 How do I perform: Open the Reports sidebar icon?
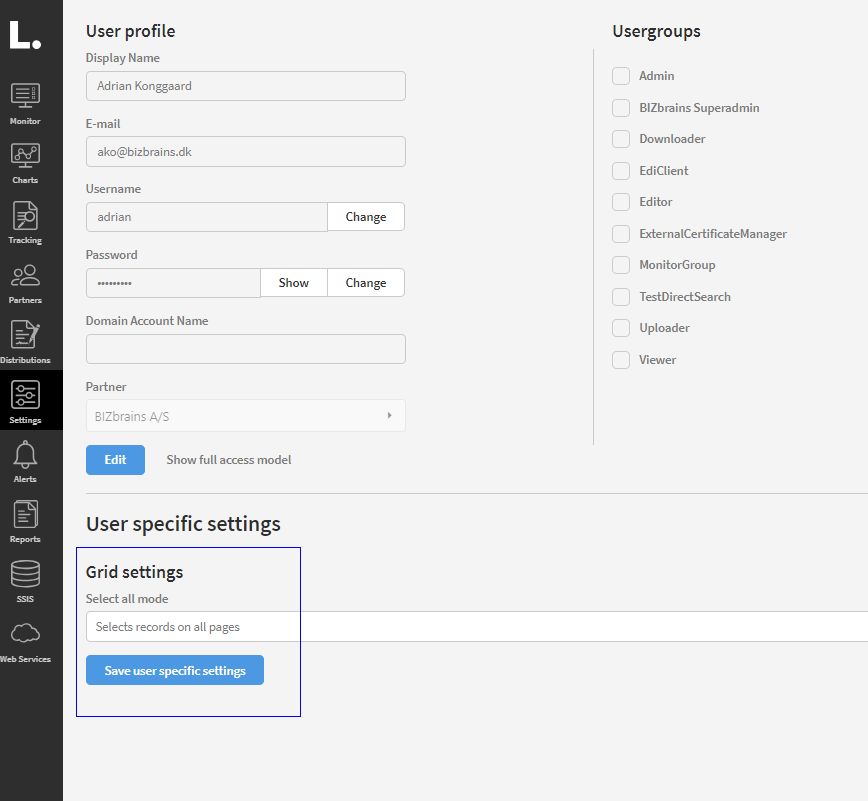coord(25,516)
